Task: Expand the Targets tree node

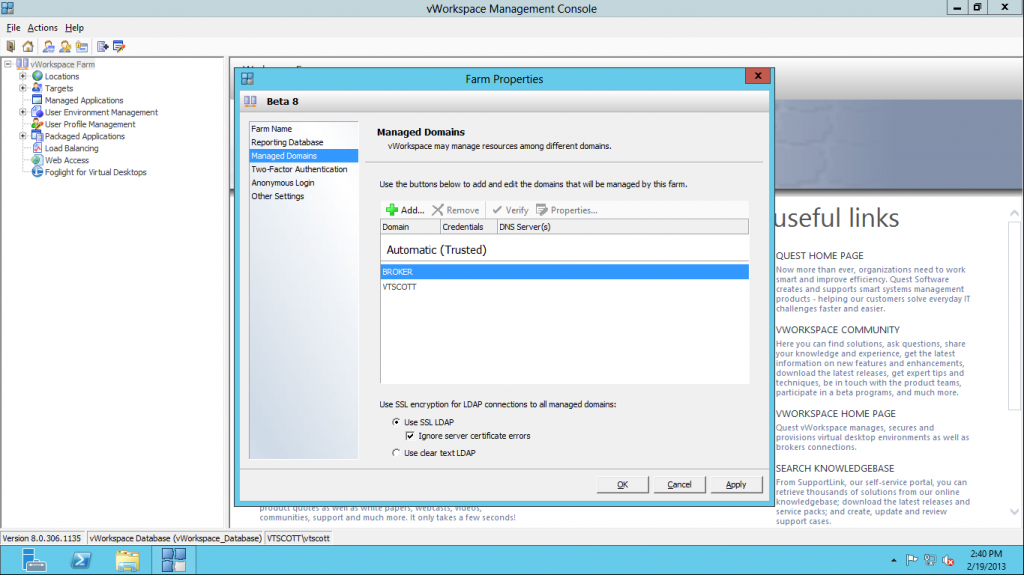Action: [23, 88]
